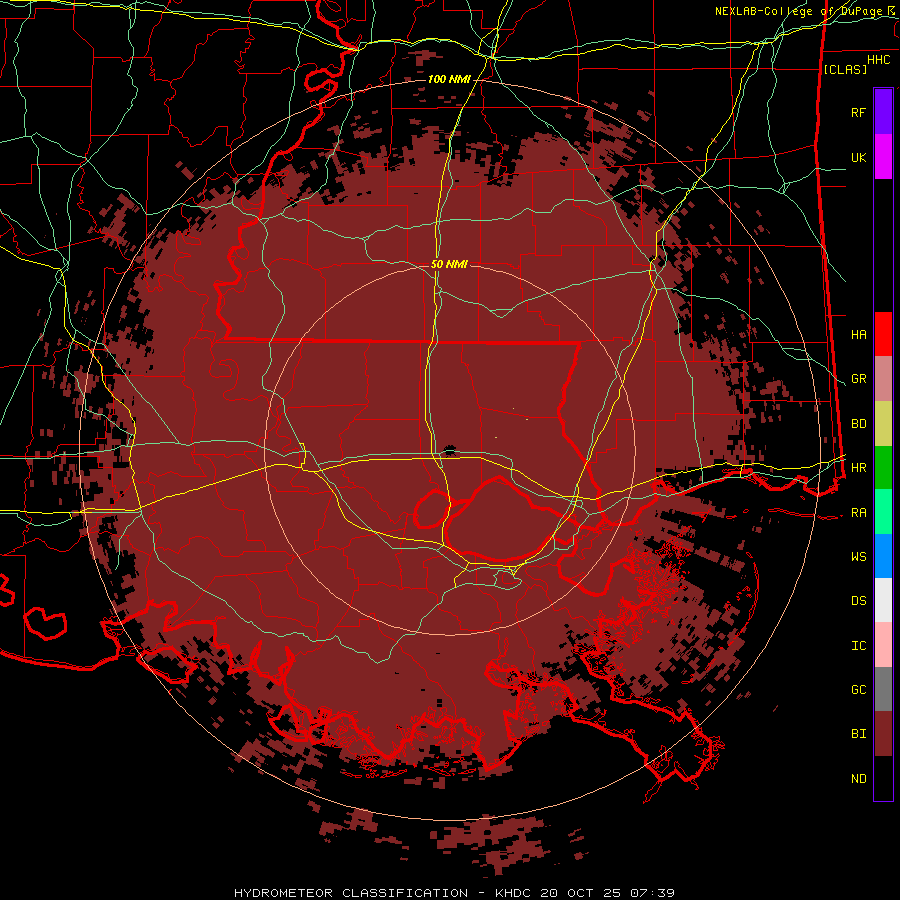Screen dimensions: 900x900
Task: Click the DS white legend swatch
Action: pyautogui.click(x=883, y=600)
